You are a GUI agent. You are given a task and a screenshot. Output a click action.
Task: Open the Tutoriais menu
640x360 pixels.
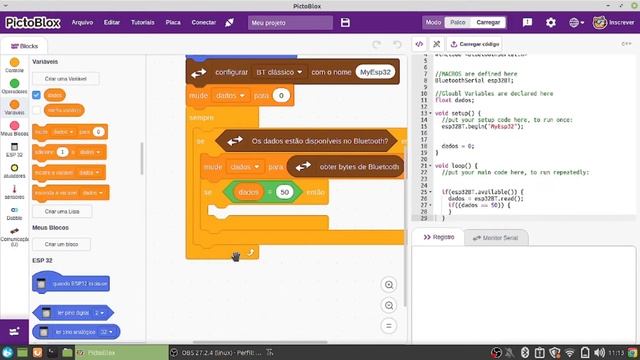(142, 22)
